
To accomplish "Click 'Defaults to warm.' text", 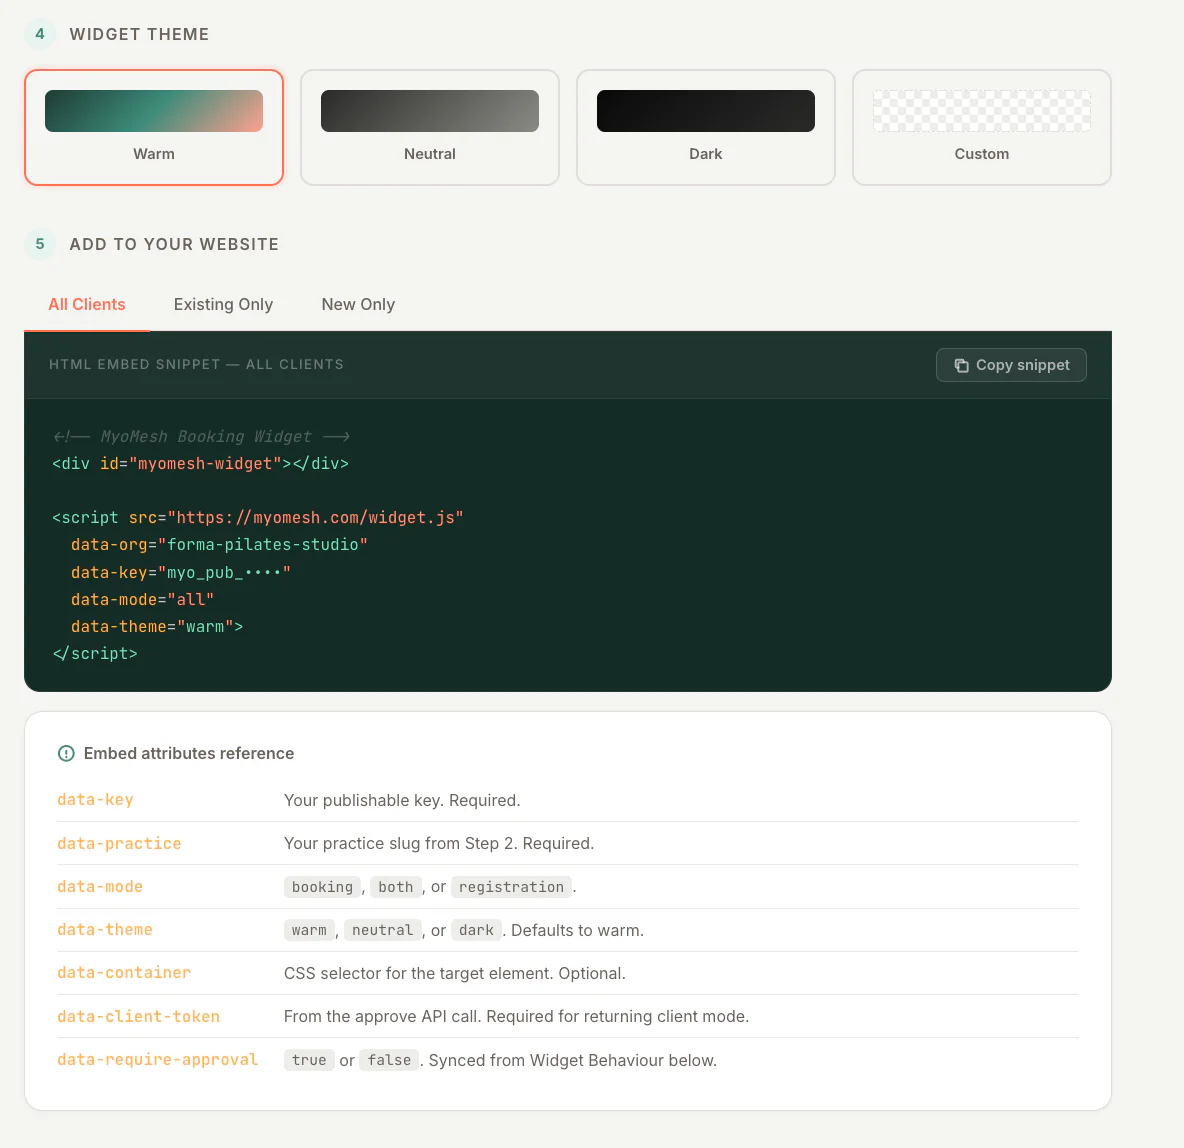I will pos(578,930).
